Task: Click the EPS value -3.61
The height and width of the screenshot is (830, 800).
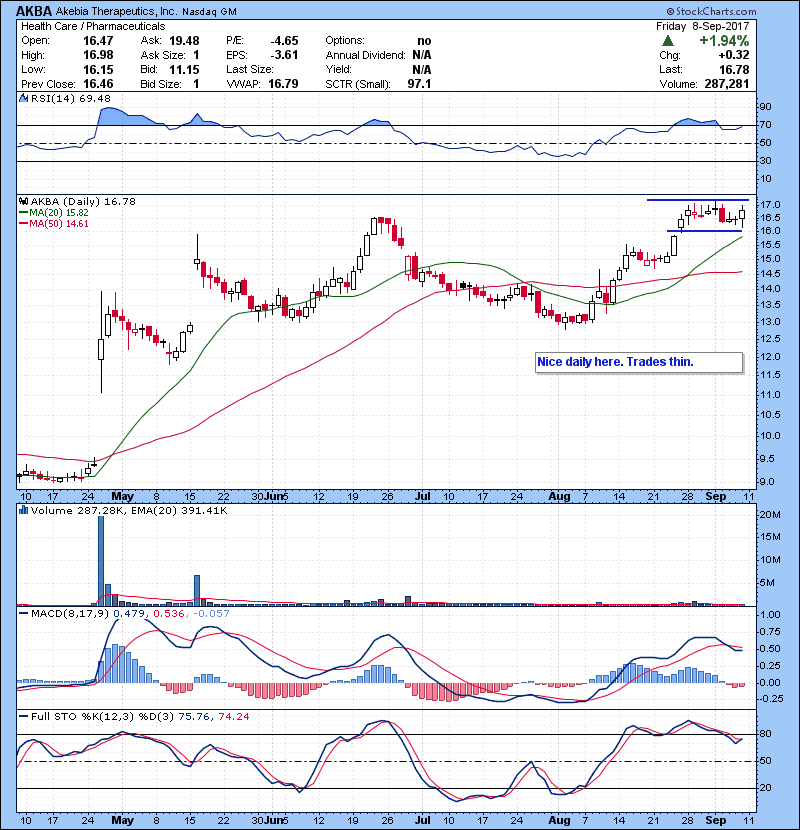Action: point(284,55)
